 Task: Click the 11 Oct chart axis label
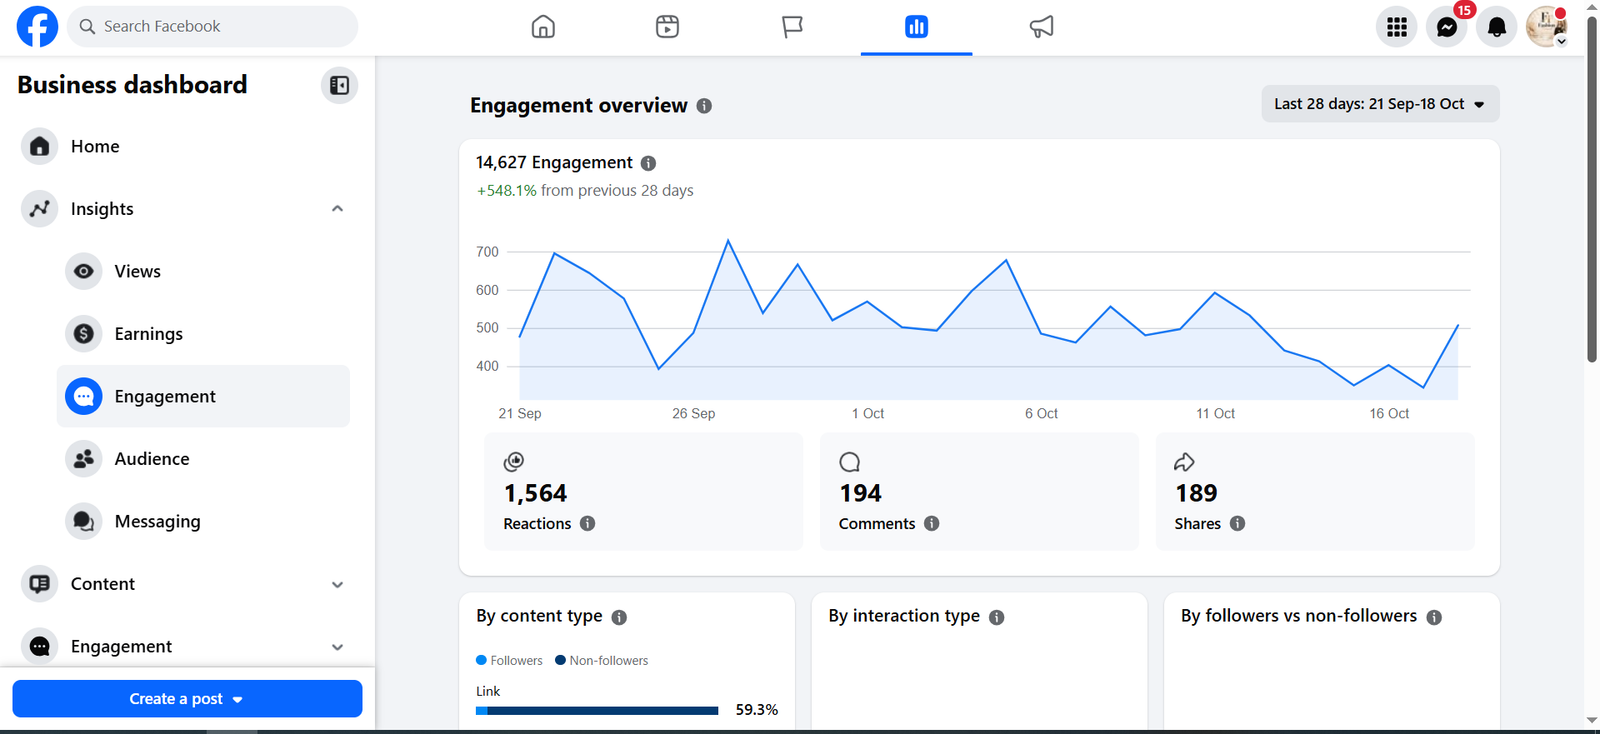tap(1216, 413)
